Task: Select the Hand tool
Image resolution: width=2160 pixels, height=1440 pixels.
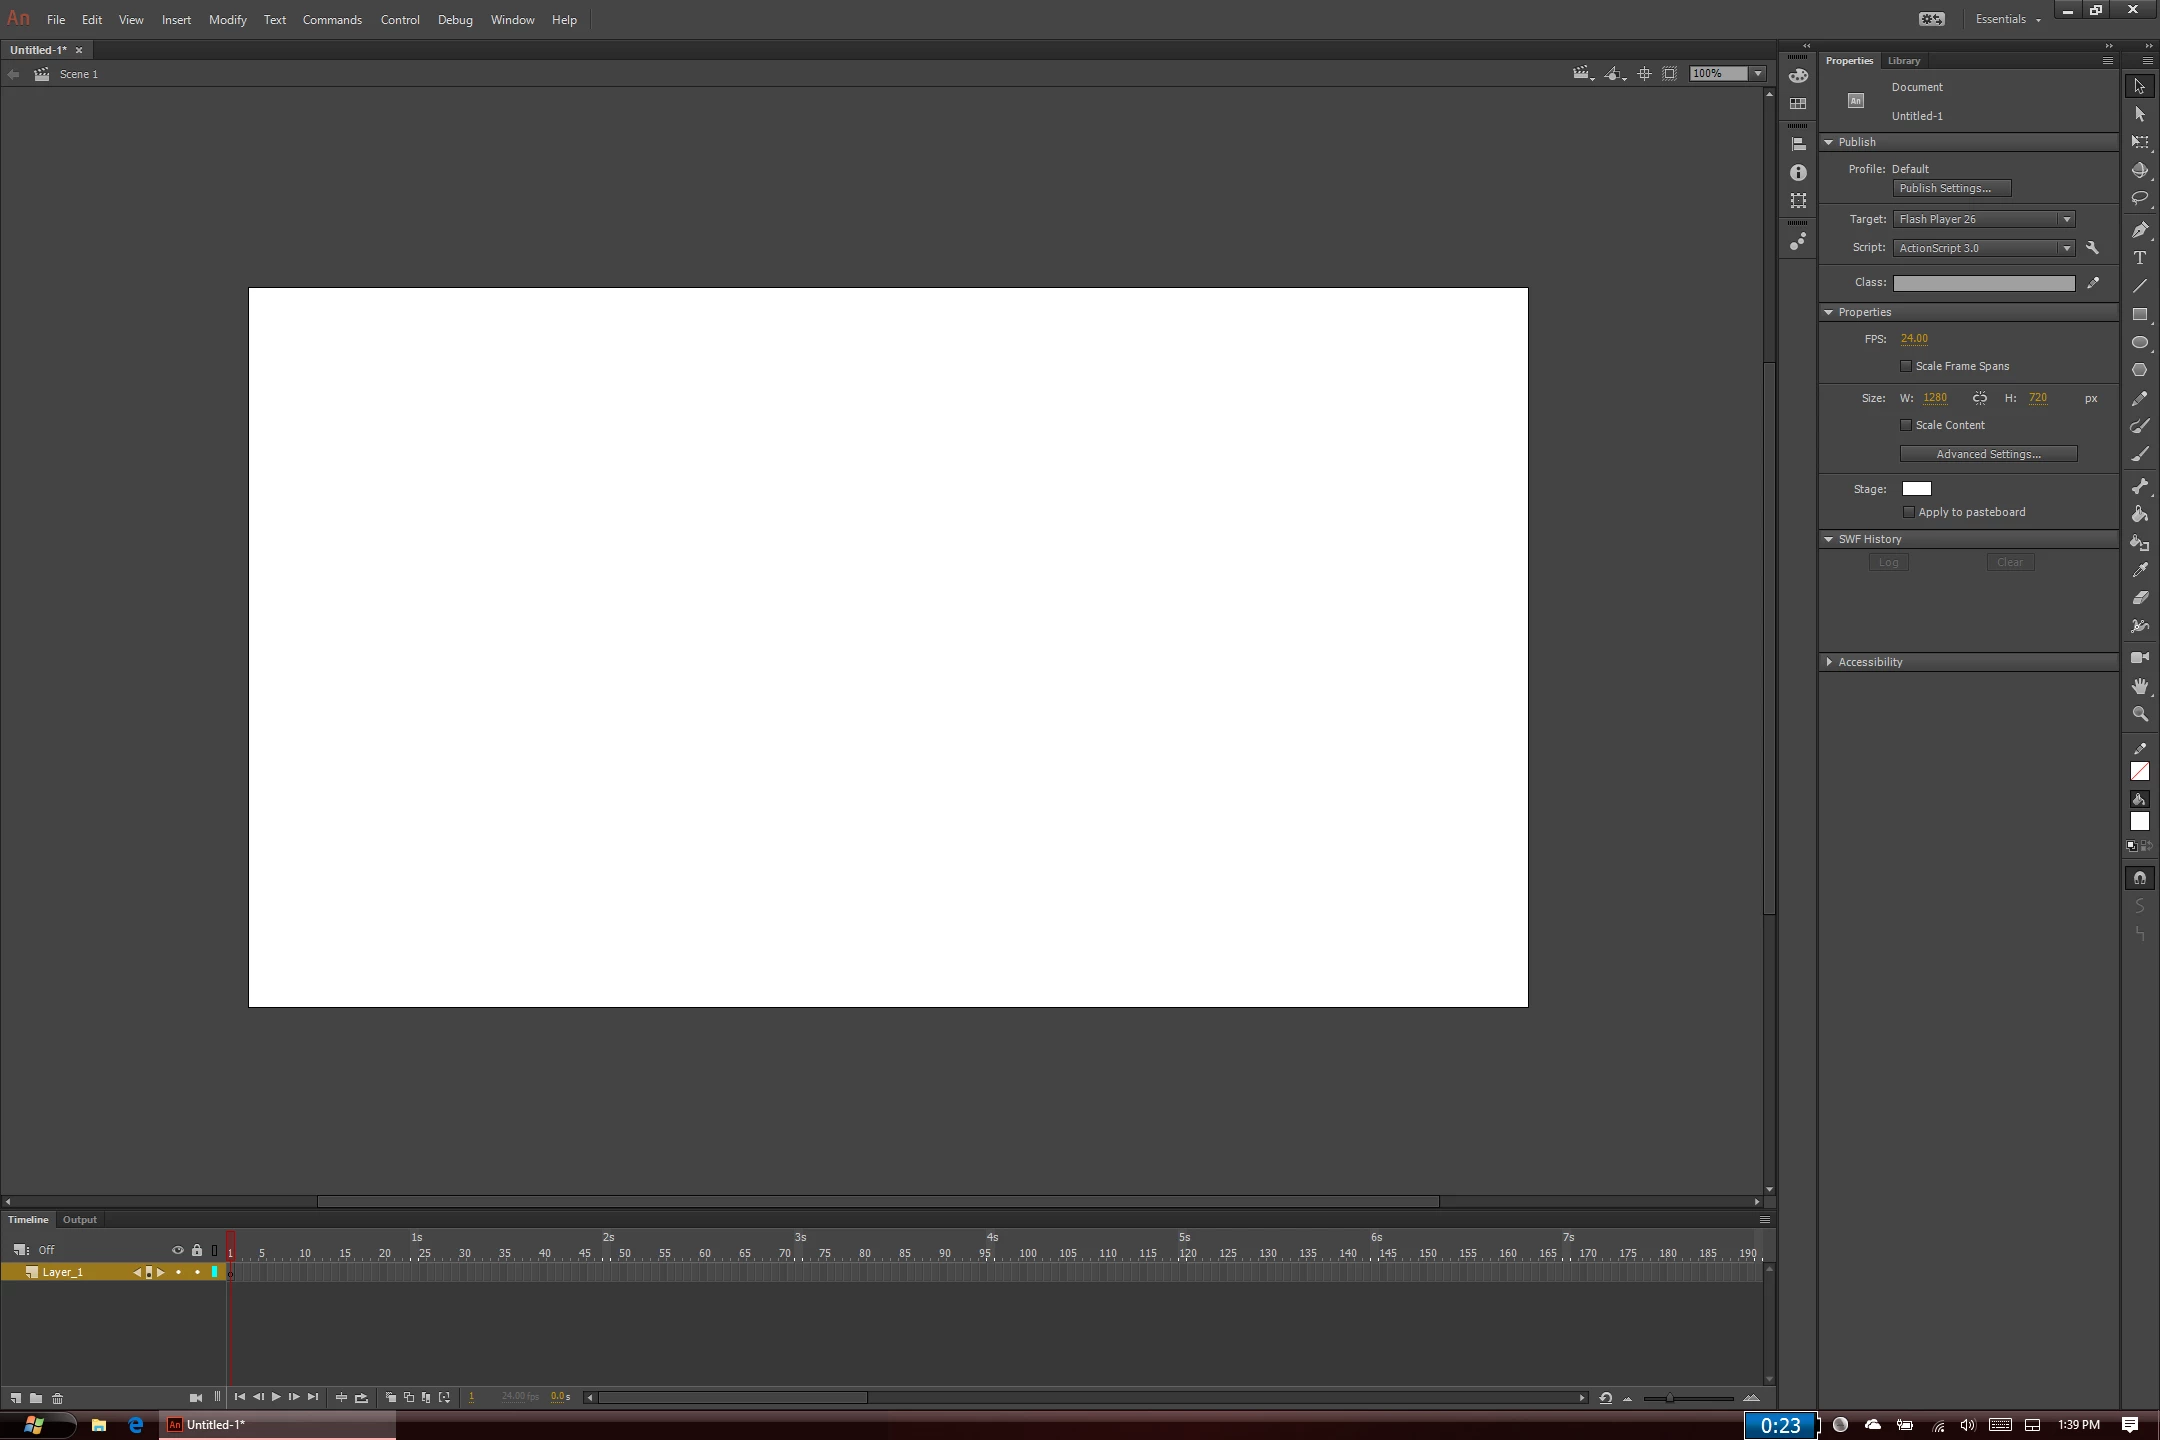Action: click(x=2139, y=686)
